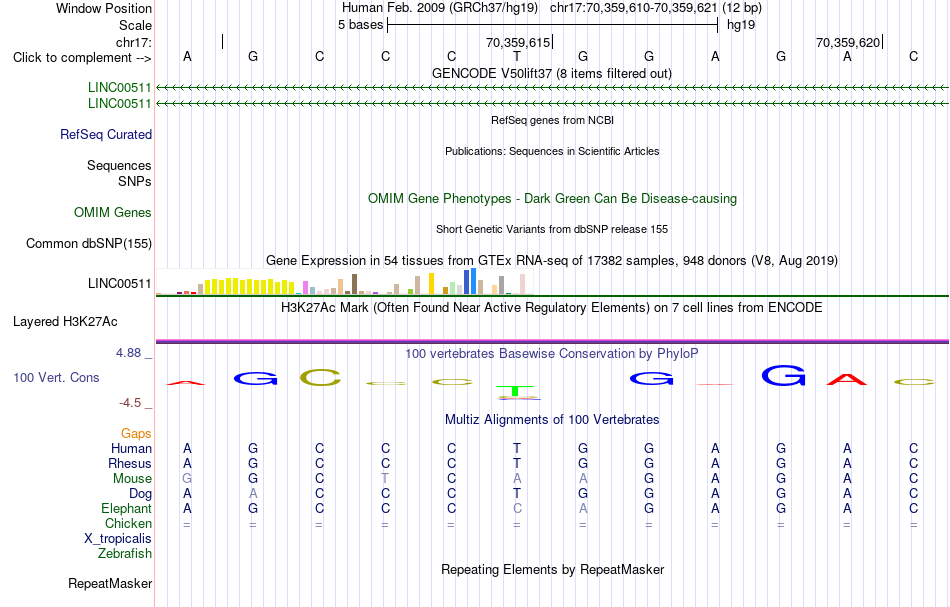This screenshot has height=607, width=950.
Task: Open the 'Layered H3K27Ac' track label
Action: (65, 322)
